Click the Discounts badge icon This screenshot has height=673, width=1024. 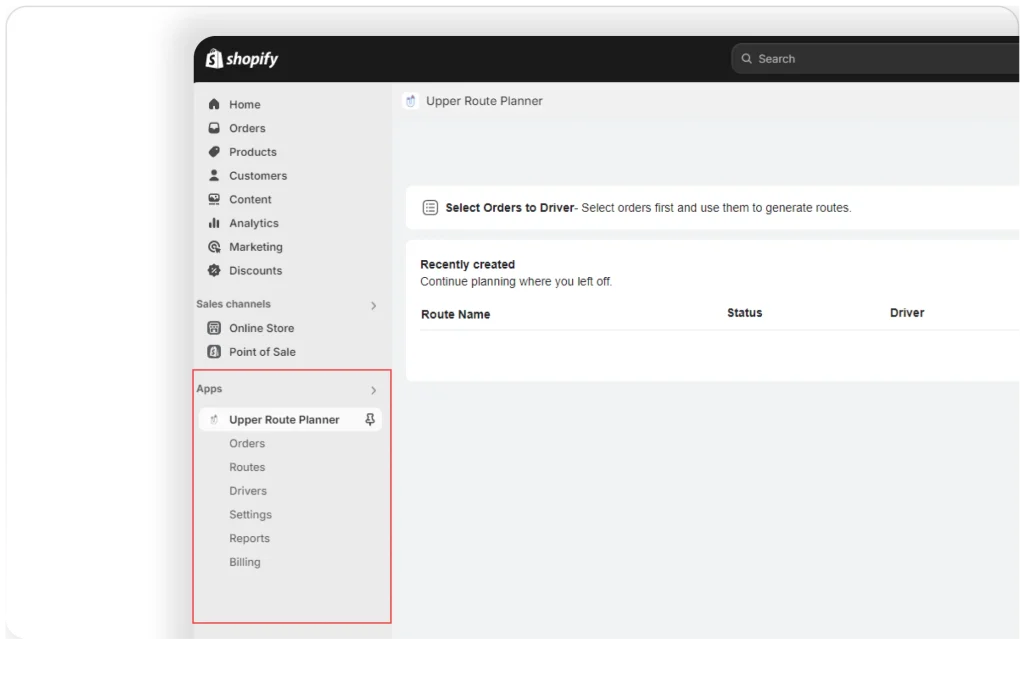(x=214, y=270)
